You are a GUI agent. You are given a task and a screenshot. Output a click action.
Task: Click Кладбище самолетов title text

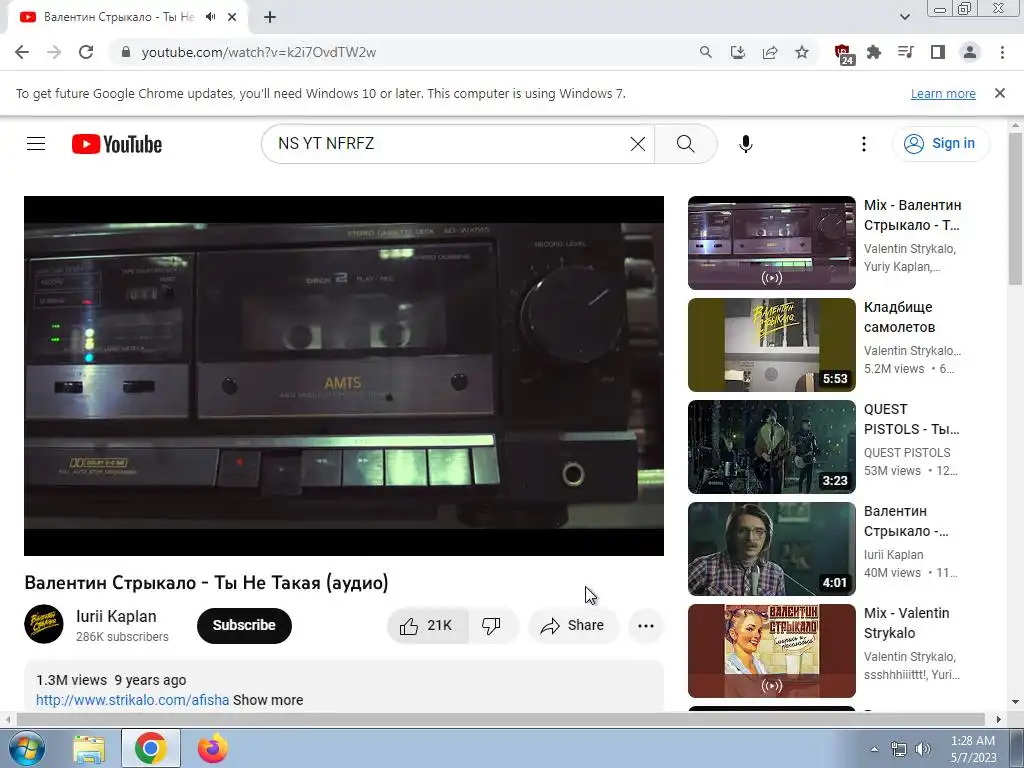point(899,317)
